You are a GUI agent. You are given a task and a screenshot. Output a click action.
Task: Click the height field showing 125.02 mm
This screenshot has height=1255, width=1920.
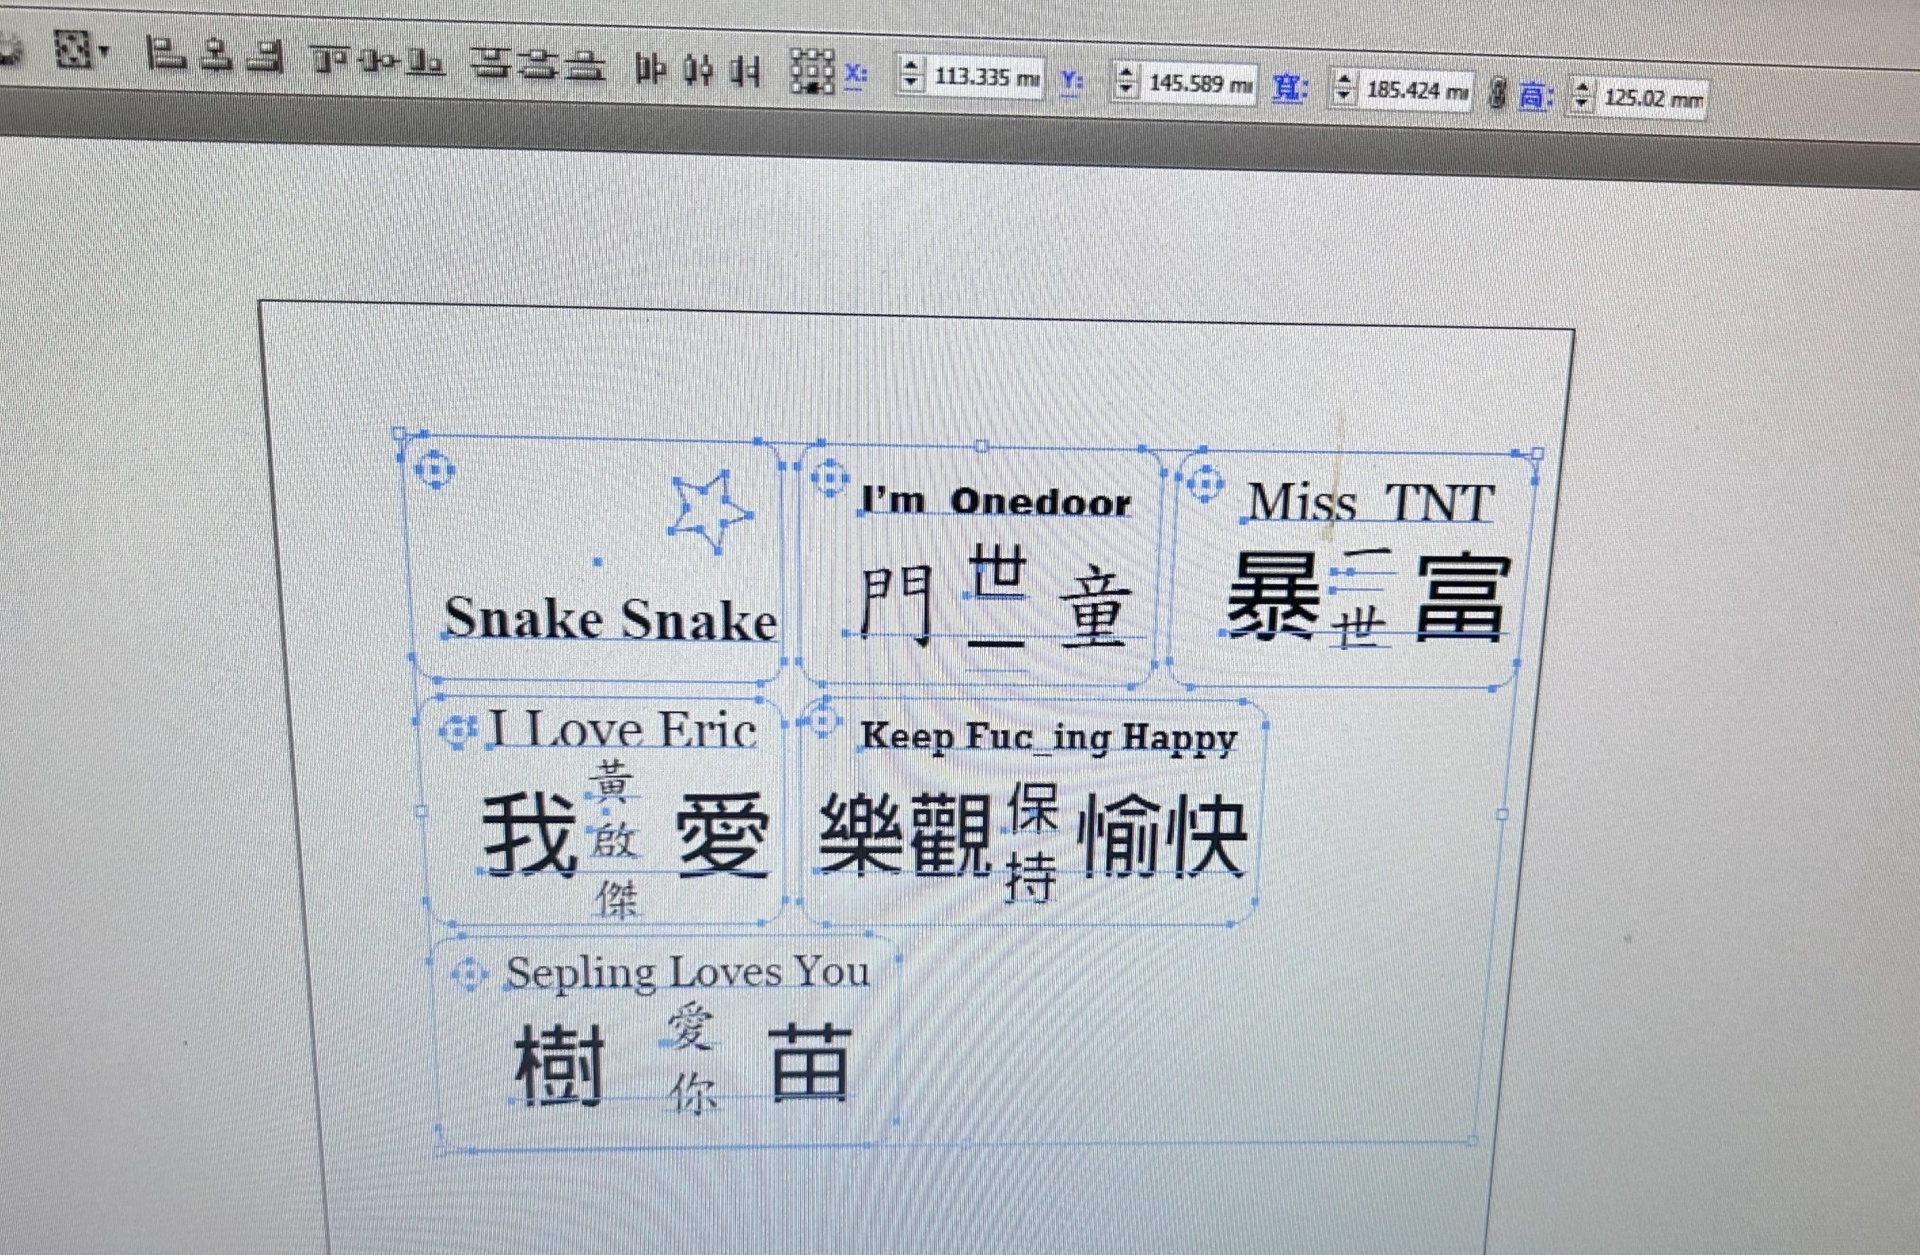[x=1650, y=98]
